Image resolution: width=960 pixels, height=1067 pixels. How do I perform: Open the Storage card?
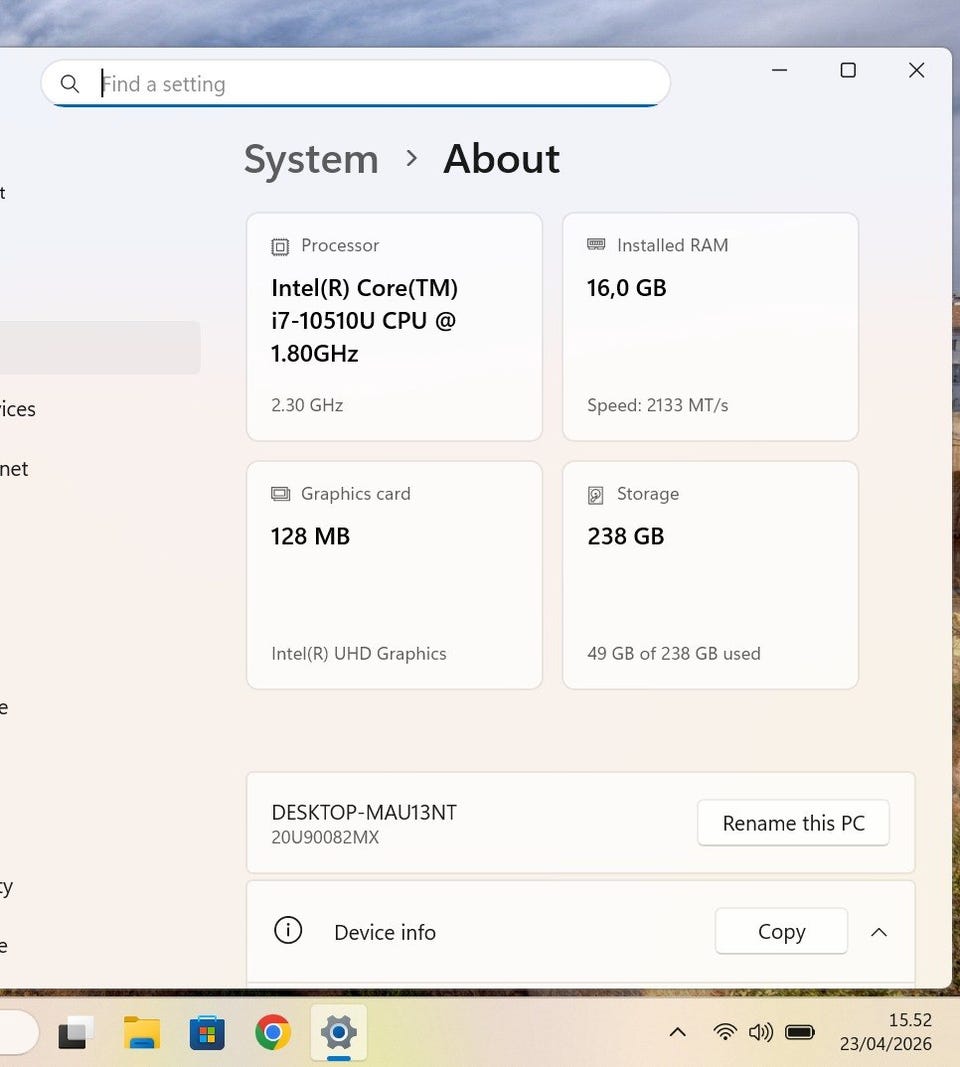(x=710, y=575)
